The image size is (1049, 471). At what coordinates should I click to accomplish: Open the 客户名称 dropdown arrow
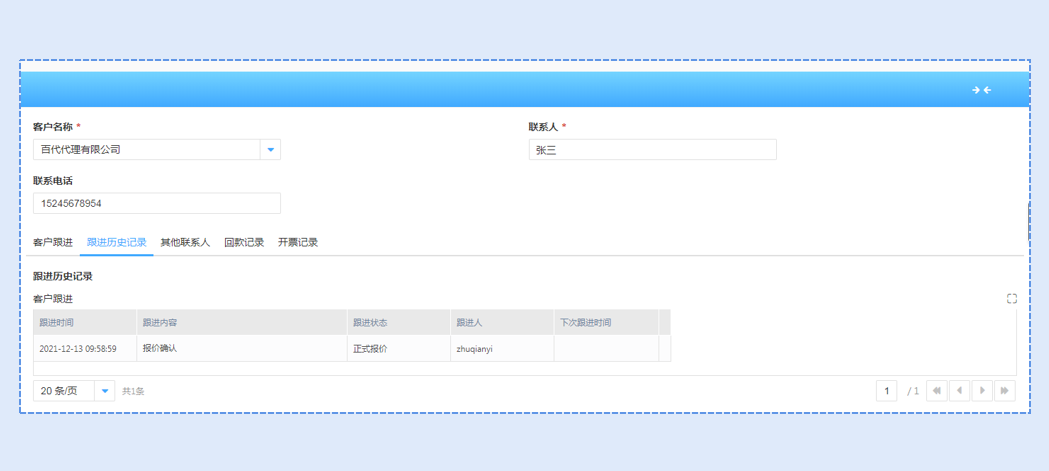(x=270, y=150)
